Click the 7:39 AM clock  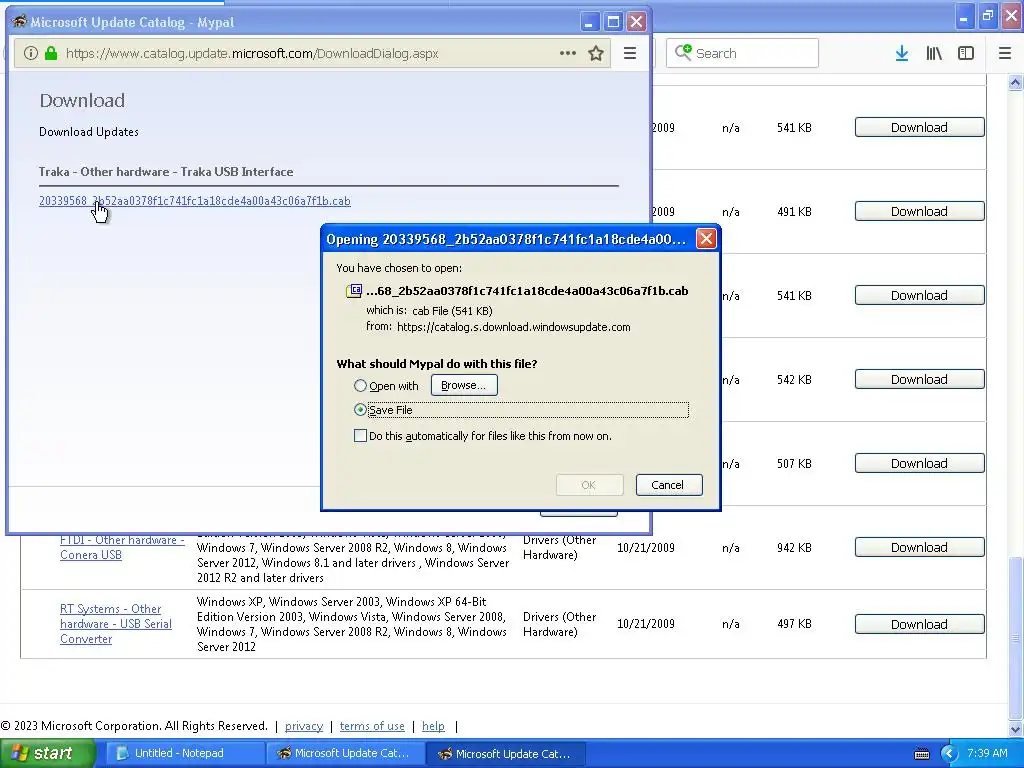(x=987, y=754)
